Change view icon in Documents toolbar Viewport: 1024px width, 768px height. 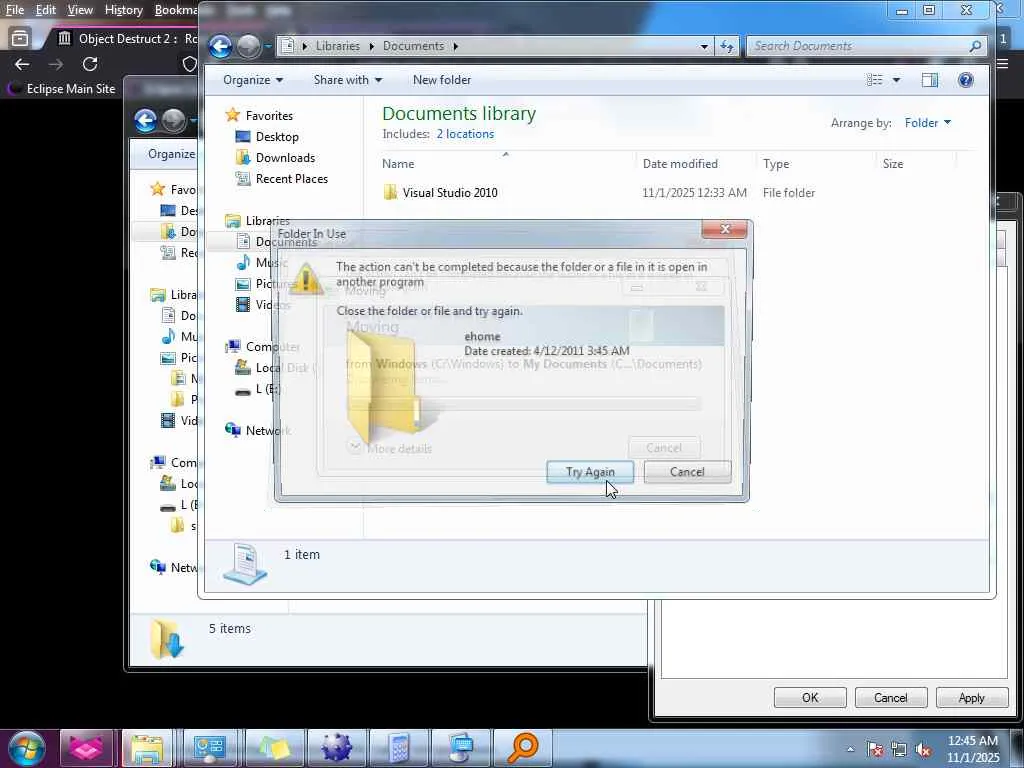[874, 80]
